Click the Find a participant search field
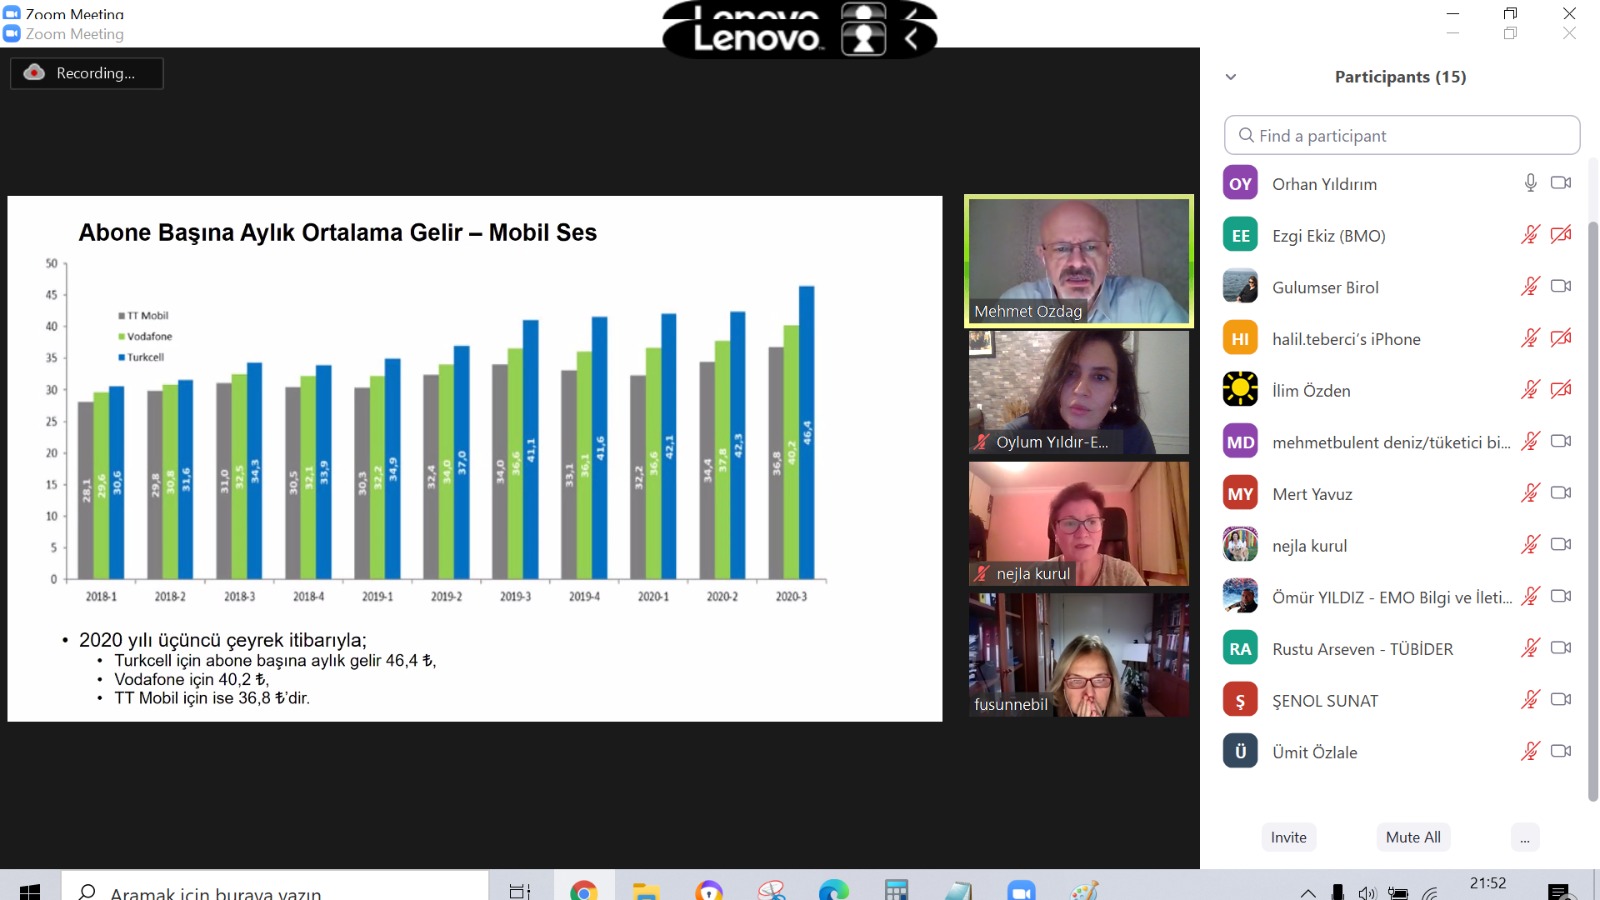Image resolution: width=1600 pixels, height=900 pixels. [1402, 135]
